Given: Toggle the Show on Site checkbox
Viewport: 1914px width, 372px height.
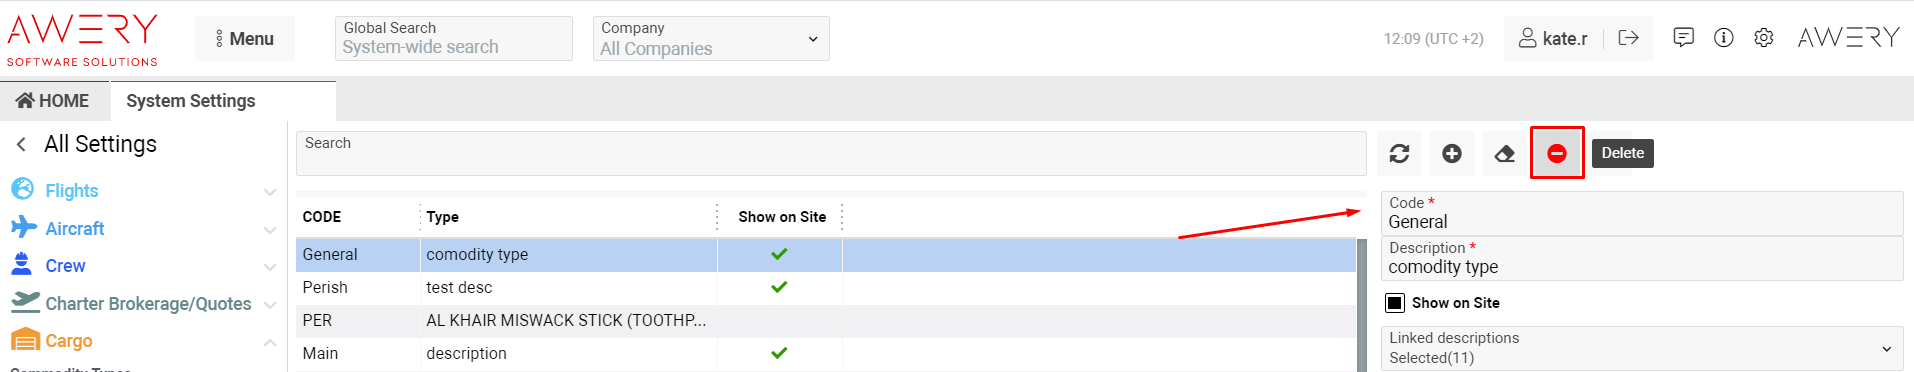Looking at the screenshot, I should 1395,303.
